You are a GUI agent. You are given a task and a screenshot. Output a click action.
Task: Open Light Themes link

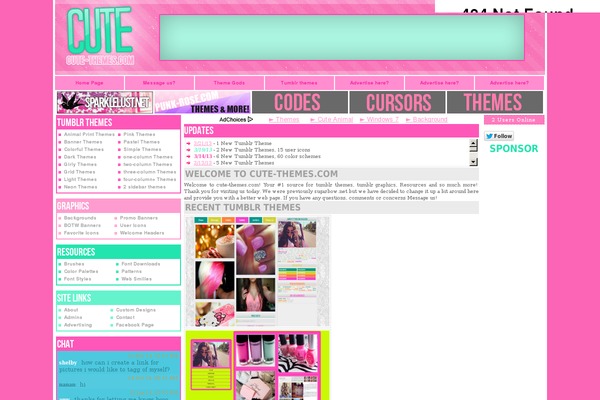tap(80, 179)
